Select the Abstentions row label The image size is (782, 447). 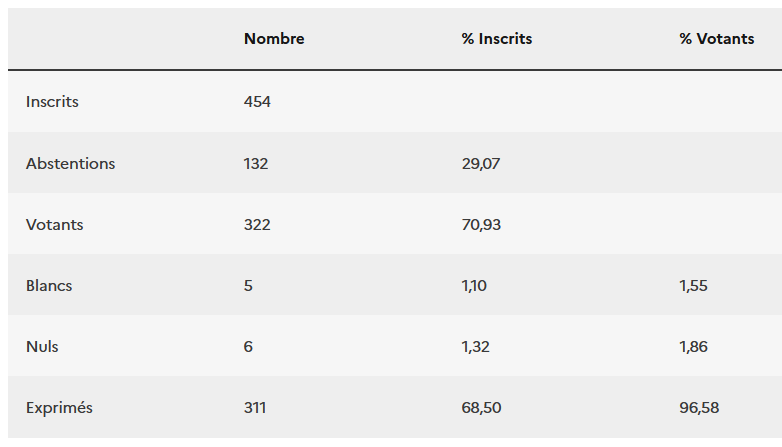pos(70,163)
